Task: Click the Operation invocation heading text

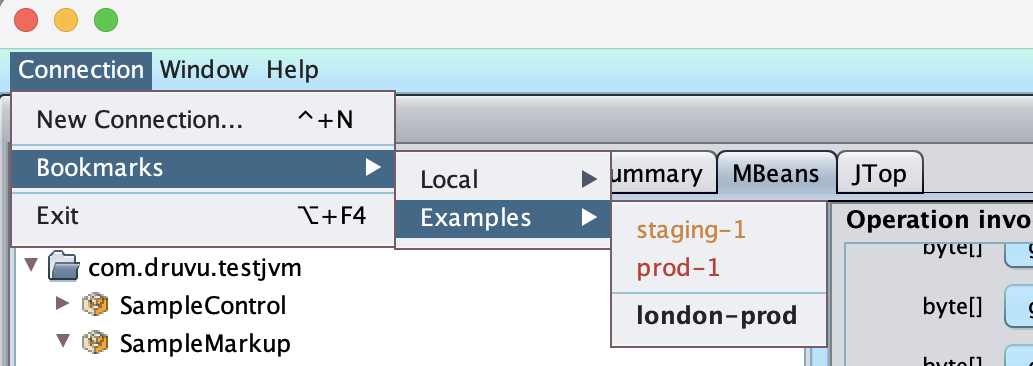Action: [x=939, y=221]
